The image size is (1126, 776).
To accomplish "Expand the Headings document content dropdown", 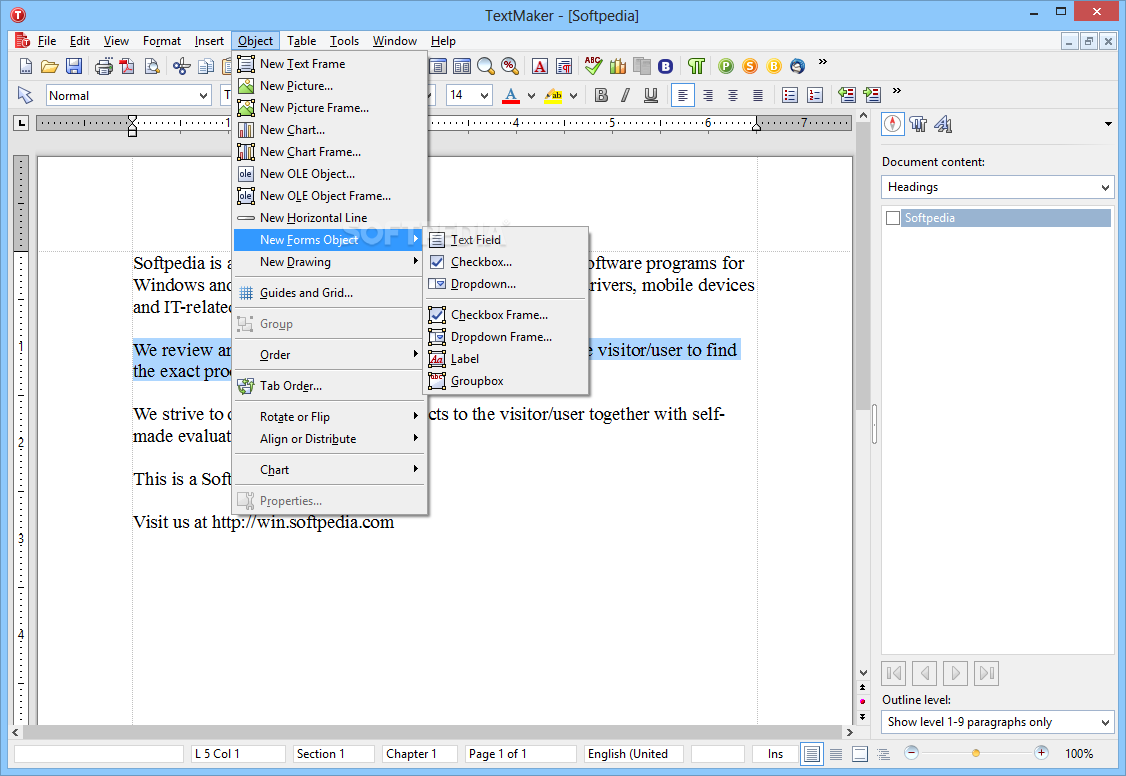I will (x=1105, y=187).
